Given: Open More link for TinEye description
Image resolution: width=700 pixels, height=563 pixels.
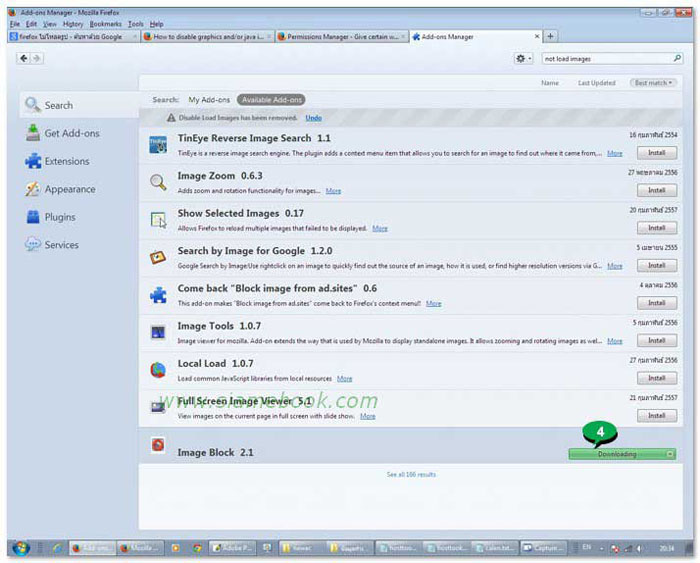Looking at the screenshot, I should (x=615, y=153).
